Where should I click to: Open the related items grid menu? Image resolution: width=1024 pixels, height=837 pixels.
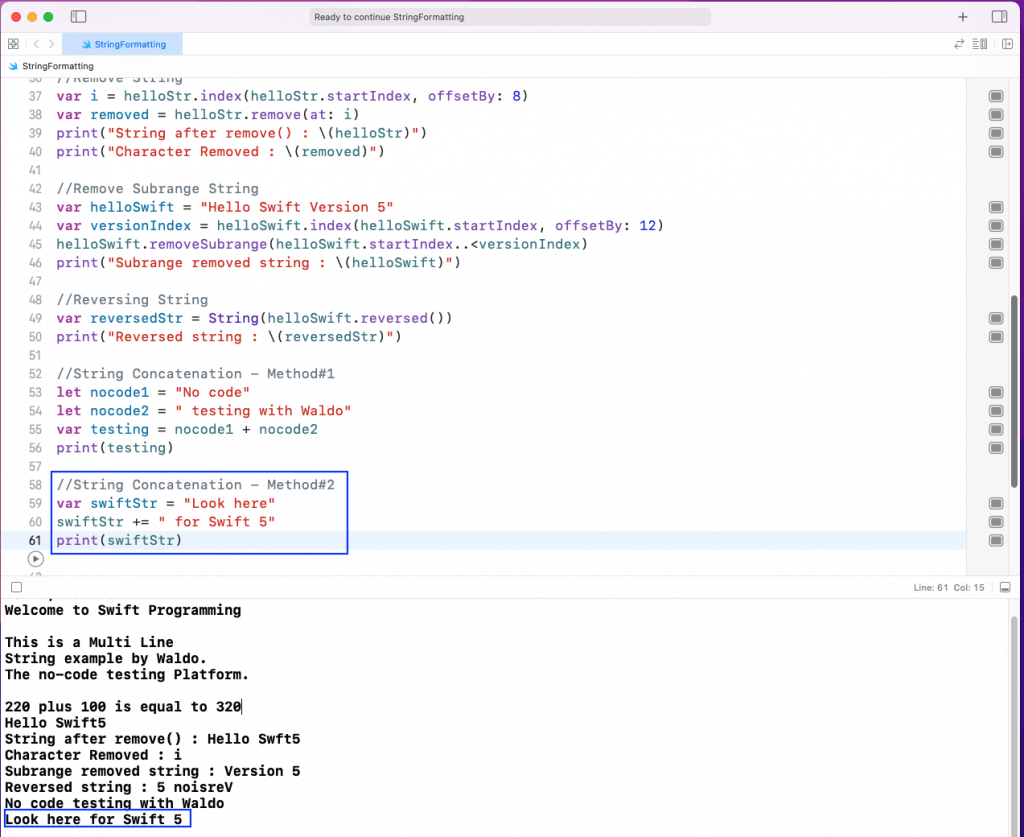pos(13,44)
